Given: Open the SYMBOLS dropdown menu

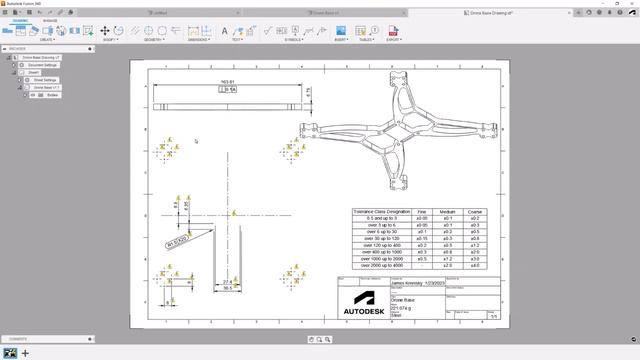Looking at the screenshot, I should tap(293, 40).
